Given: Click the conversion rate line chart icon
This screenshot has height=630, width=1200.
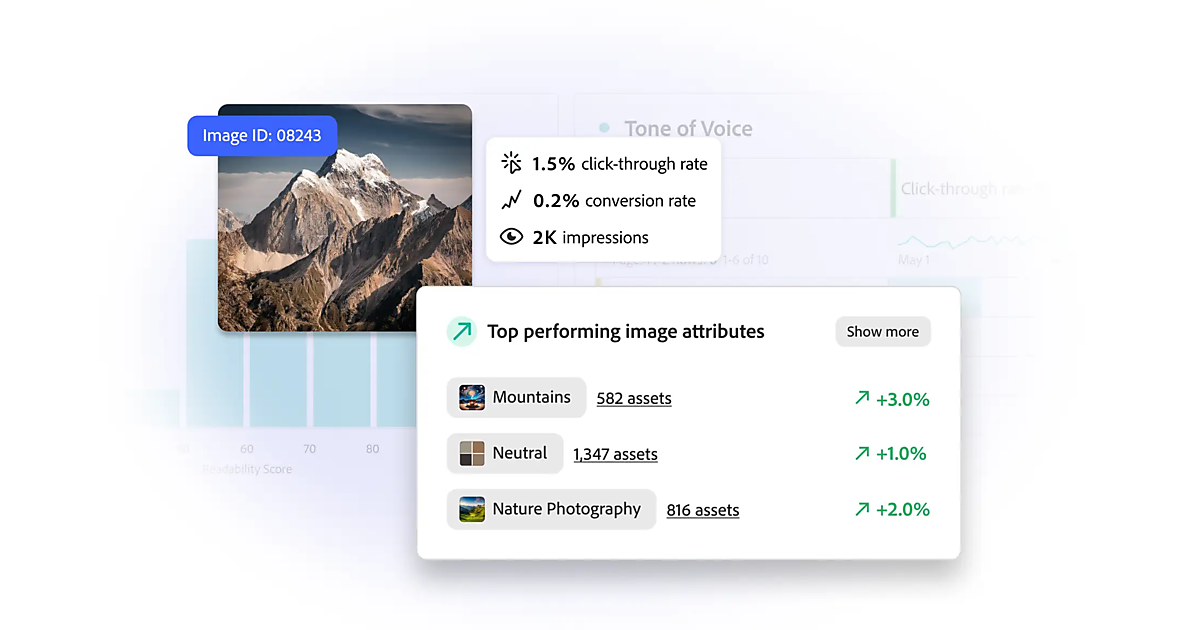Looking at the screenshot, I should pyautogui.click(x=511, y=200).
